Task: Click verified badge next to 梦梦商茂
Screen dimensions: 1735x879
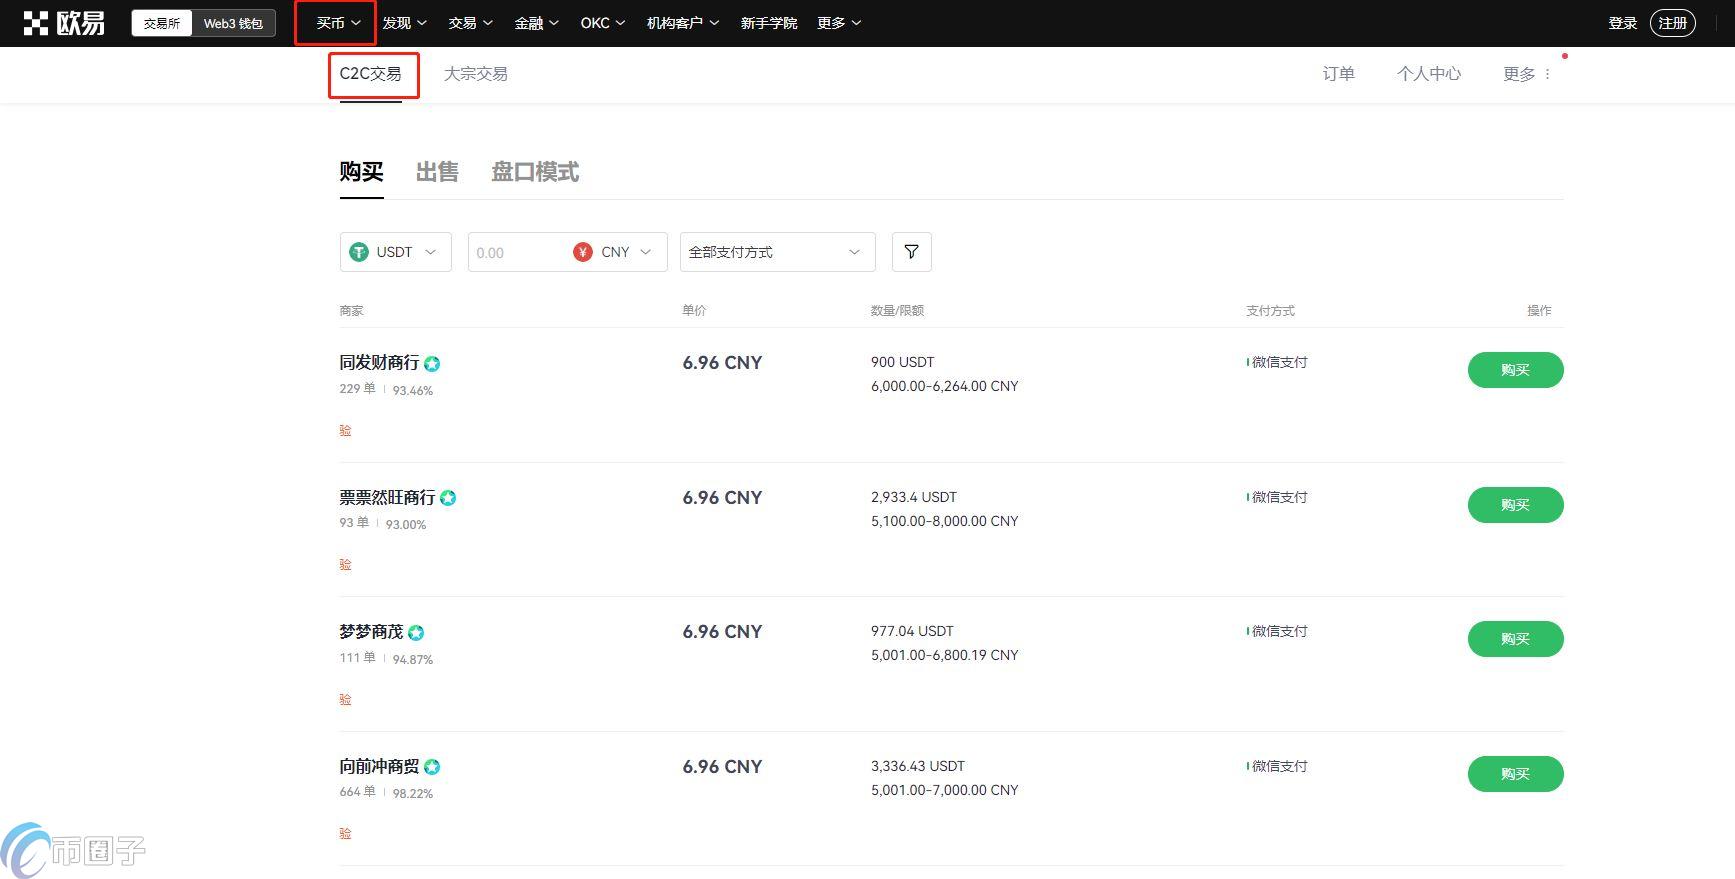Action: click(x=416, y=633)
